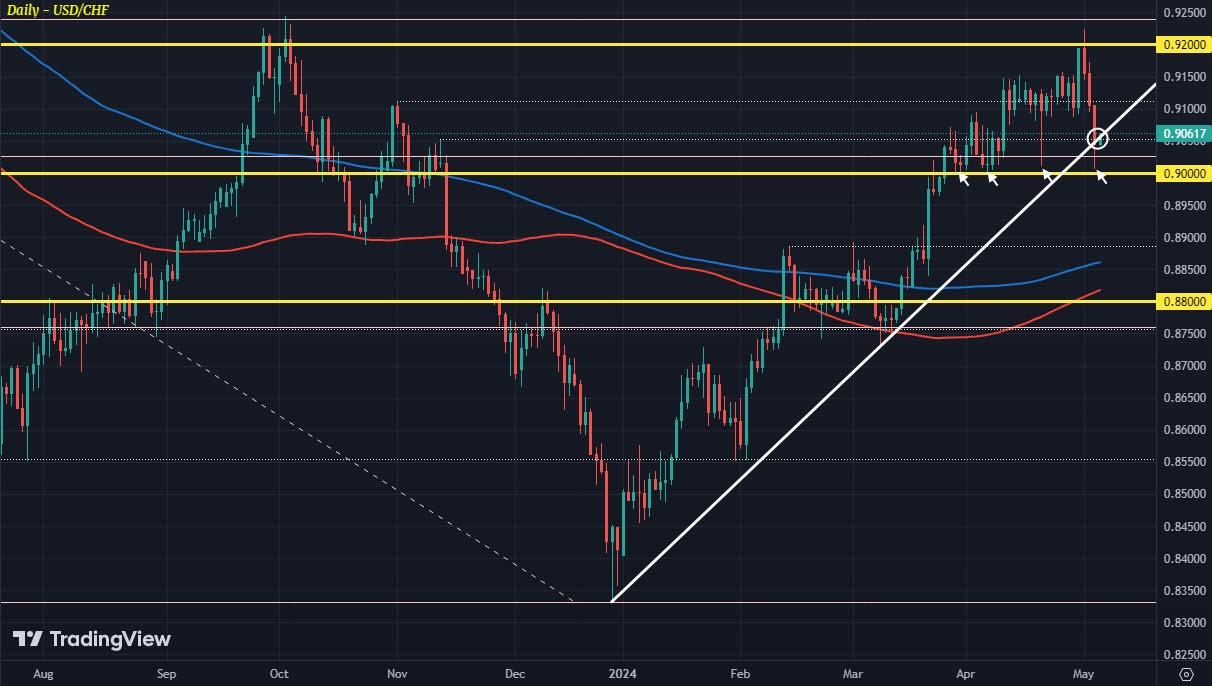
Task: Click the 0.83000 price axis label
Action: [1184, 621]
